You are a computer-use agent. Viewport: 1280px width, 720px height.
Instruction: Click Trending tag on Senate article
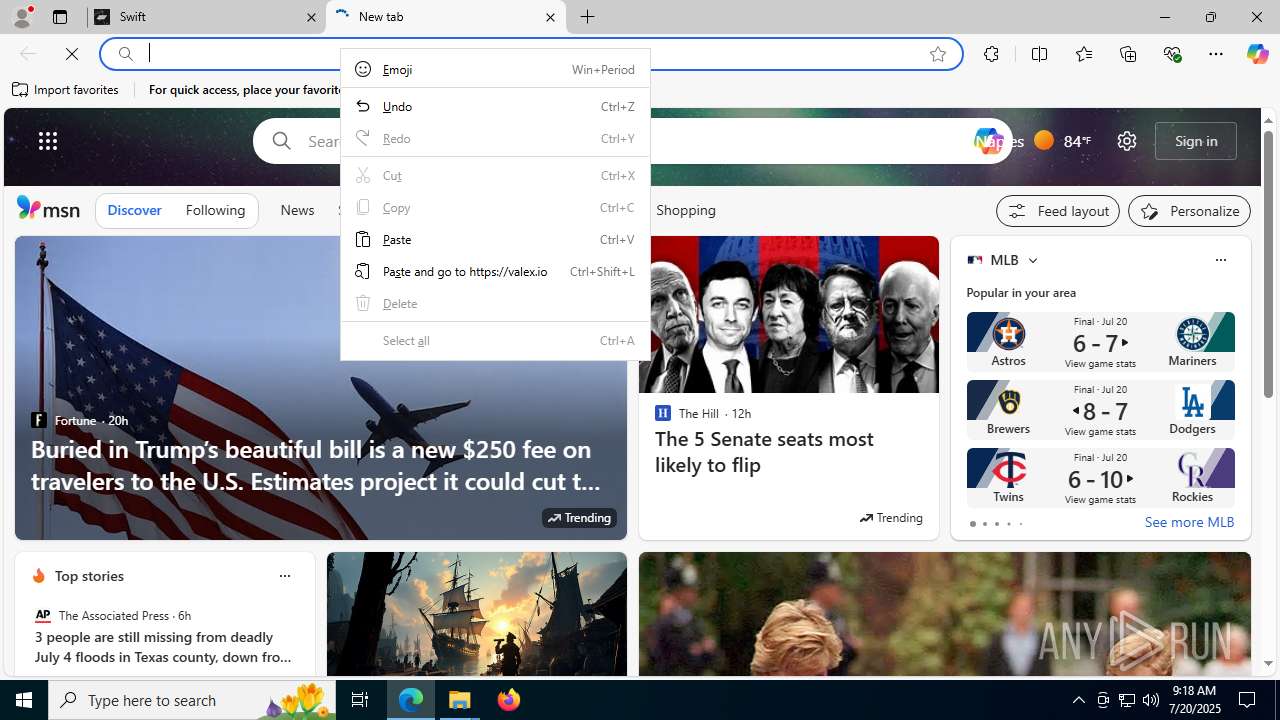pyautogui.click(x=891, y=518)
